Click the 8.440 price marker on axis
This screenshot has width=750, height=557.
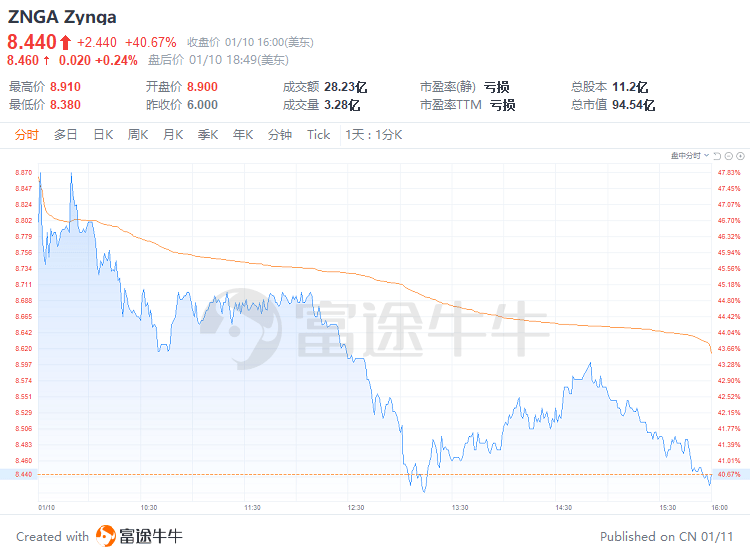click(x=23, y=474)
